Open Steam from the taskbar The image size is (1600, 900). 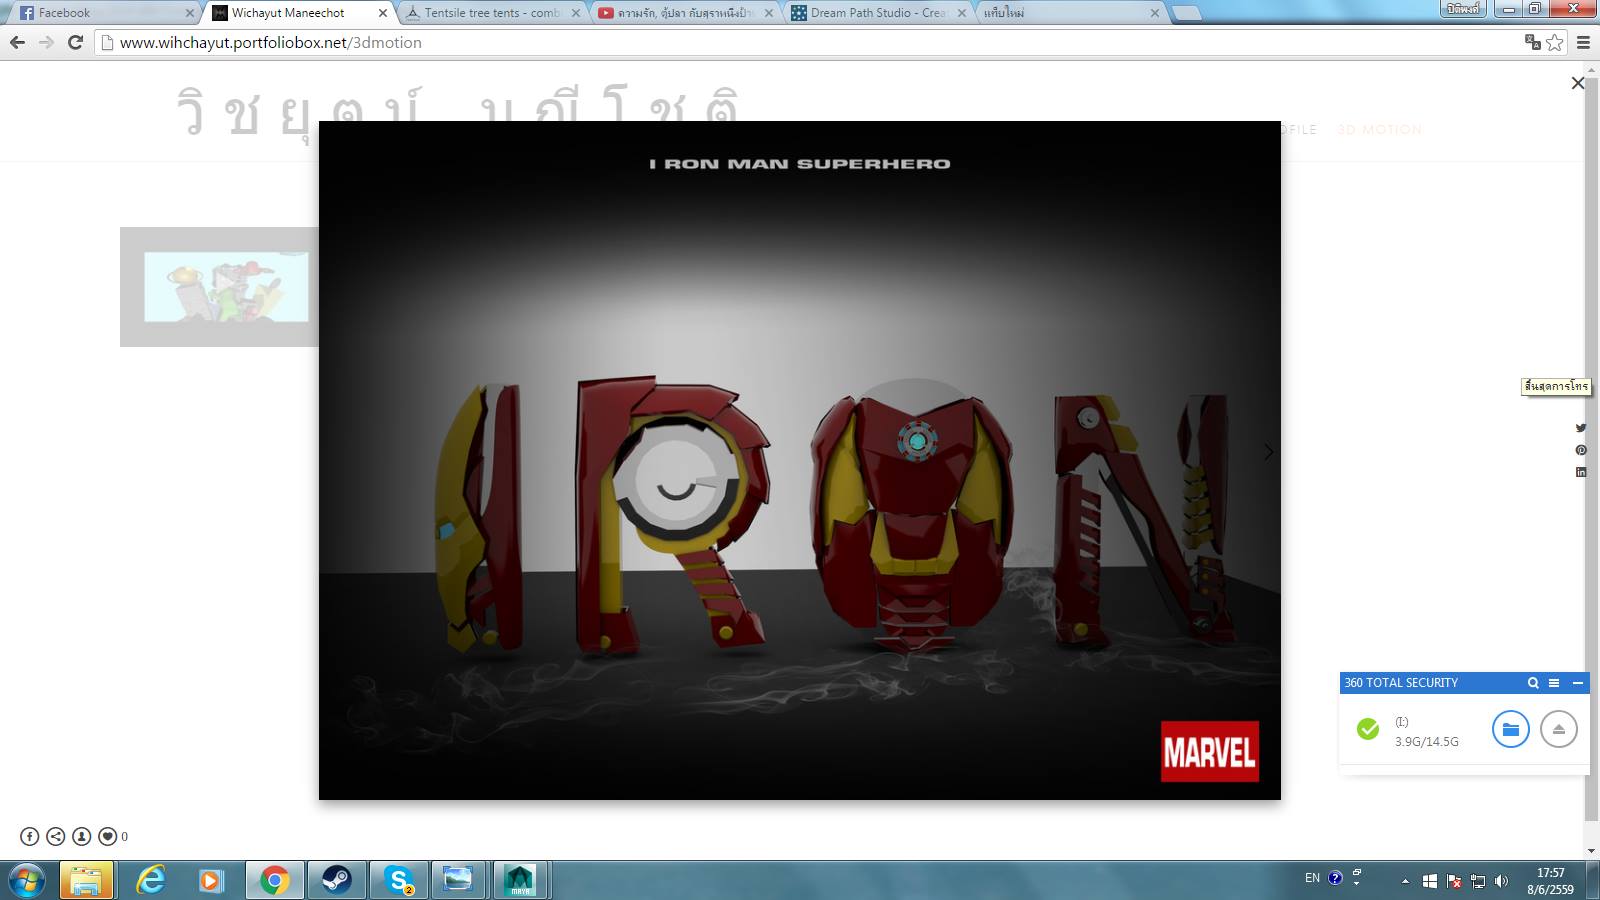click(x=336, y=880)
